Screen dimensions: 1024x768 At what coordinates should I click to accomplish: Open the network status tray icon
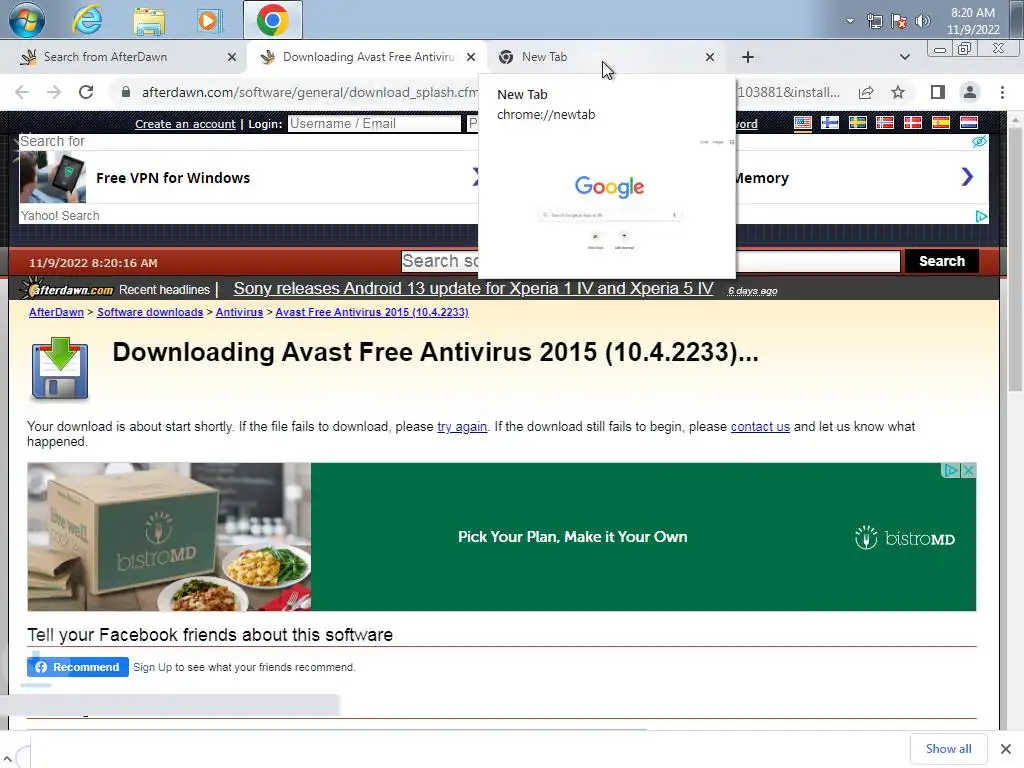[874, 22]
